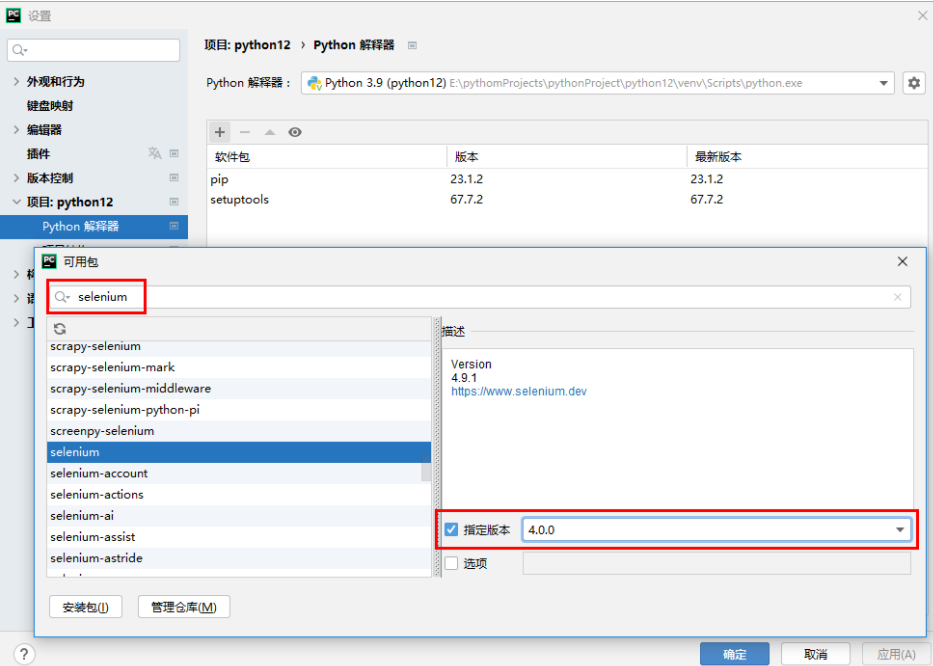
Task: Click the project-level icon beside Python 解释器 row
Action: point(174,226)
